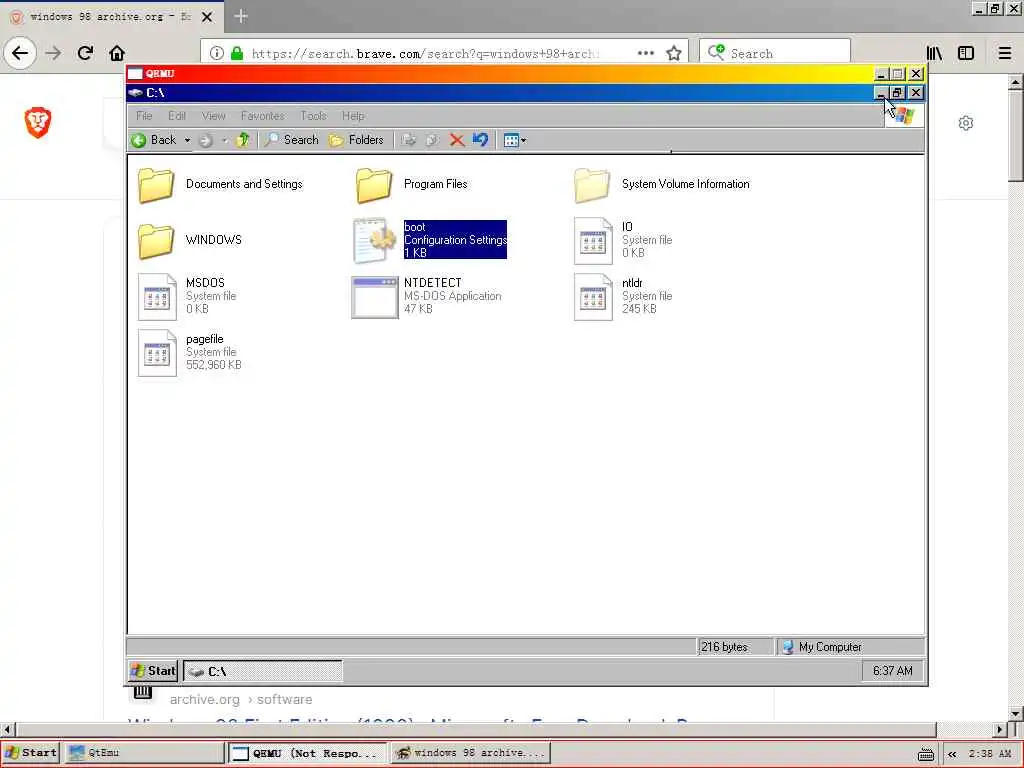Click the Explorer Search toolbar button
Viewport: 1024px width, 768px height.
coord(291,140)
